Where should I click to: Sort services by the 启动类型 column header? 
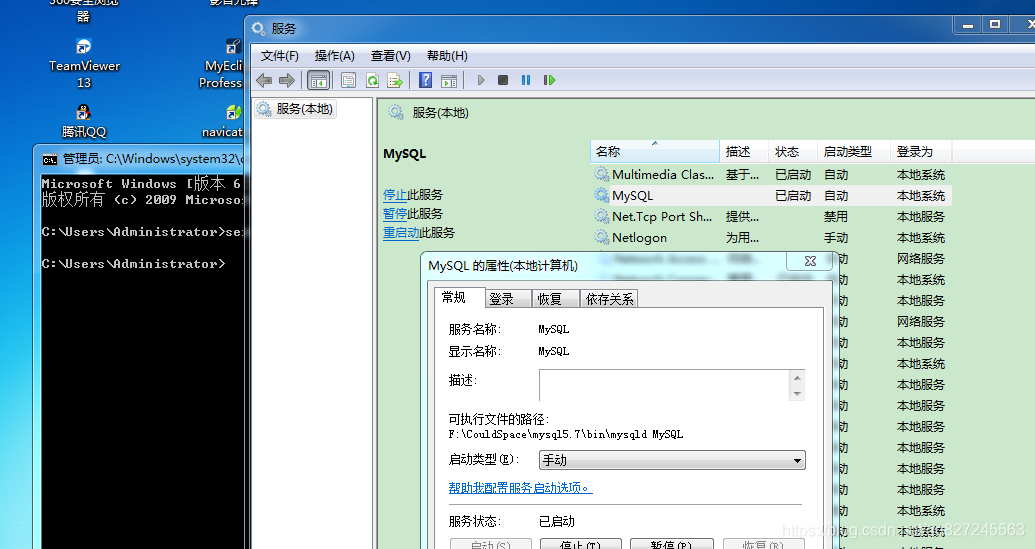click(853, 151)
